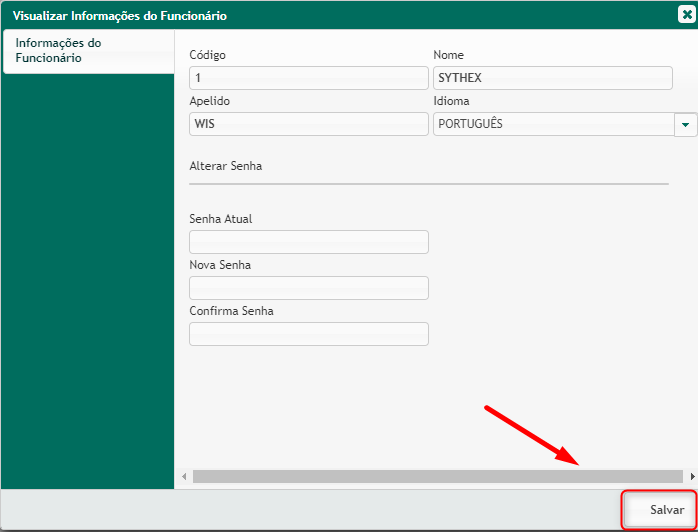
Task: Click the Código label
Action: (x=207, y=55)
